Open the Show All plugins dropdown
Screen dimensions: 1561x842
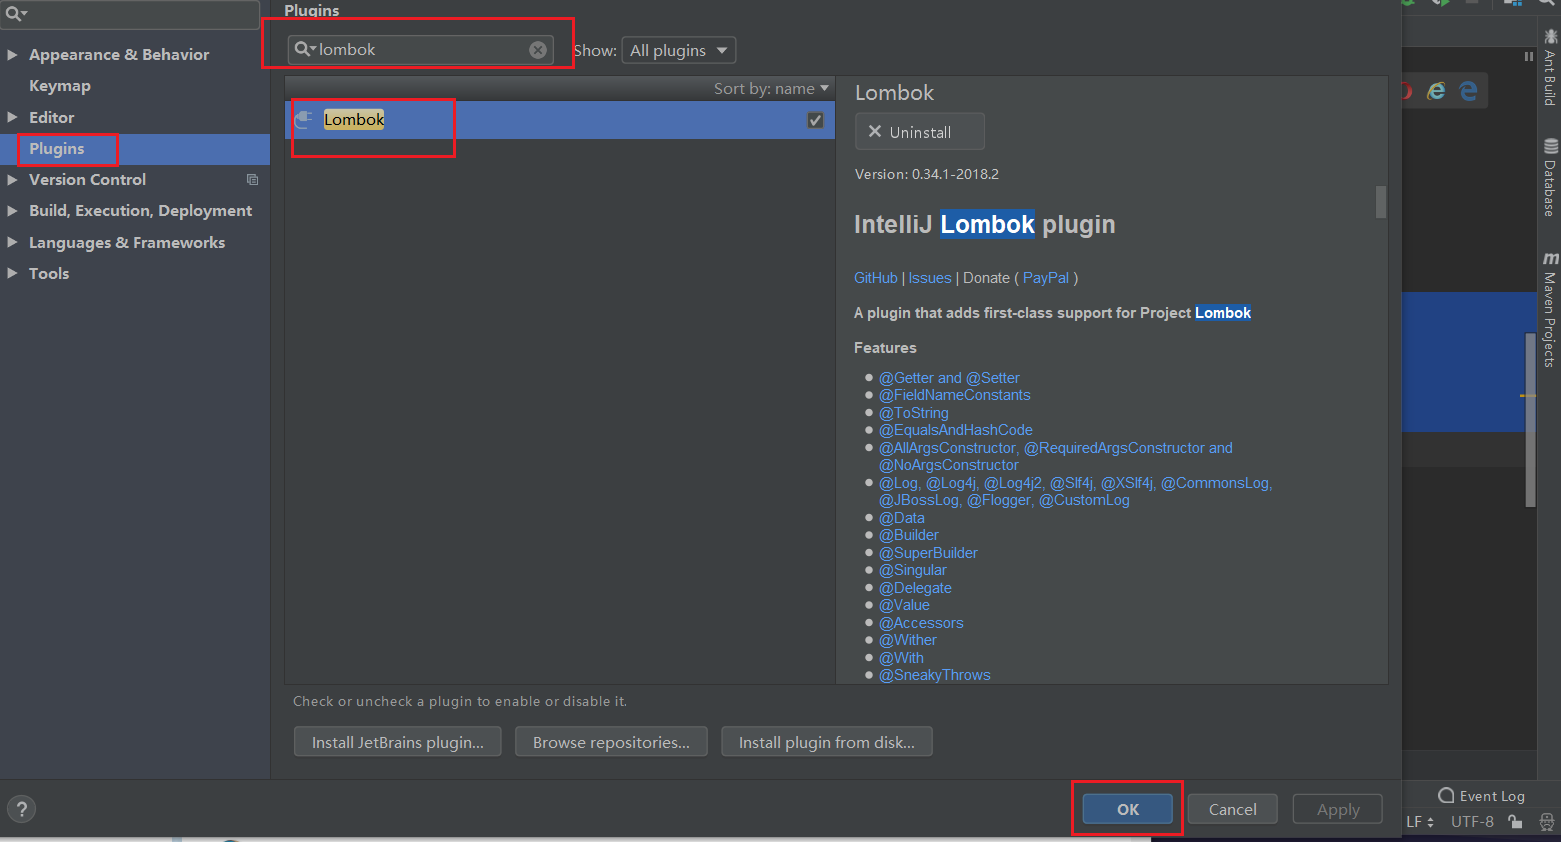coord(679,50)
